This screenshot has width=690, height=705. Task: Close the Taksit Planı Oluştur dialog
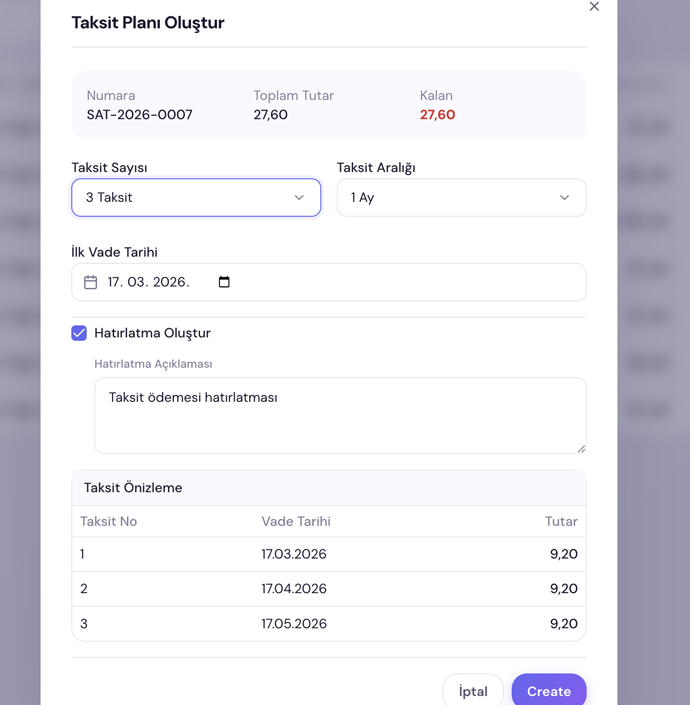tap(594, 7)
